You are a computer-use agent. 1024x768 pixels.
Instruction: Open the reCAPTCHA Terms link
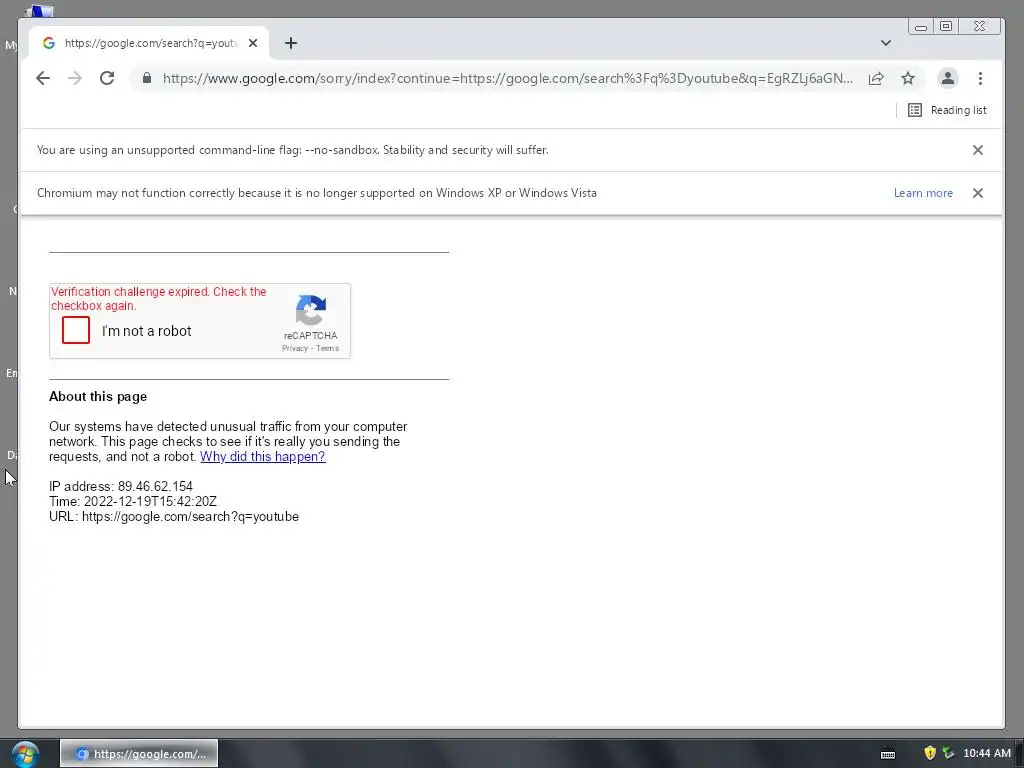click(328, 348)
